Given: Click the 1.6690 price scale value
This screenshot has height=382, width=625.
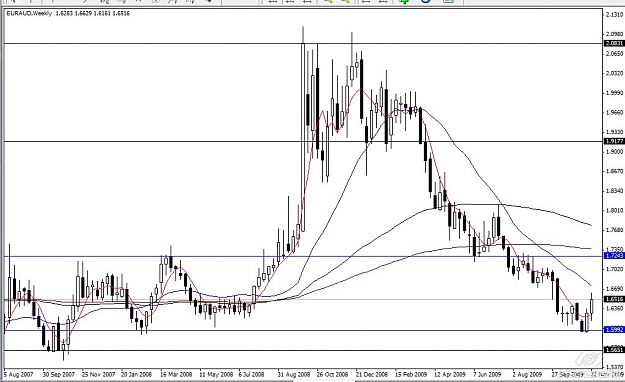Looking at the screenshot, I should pyautogui.click(x=614, y=289).
